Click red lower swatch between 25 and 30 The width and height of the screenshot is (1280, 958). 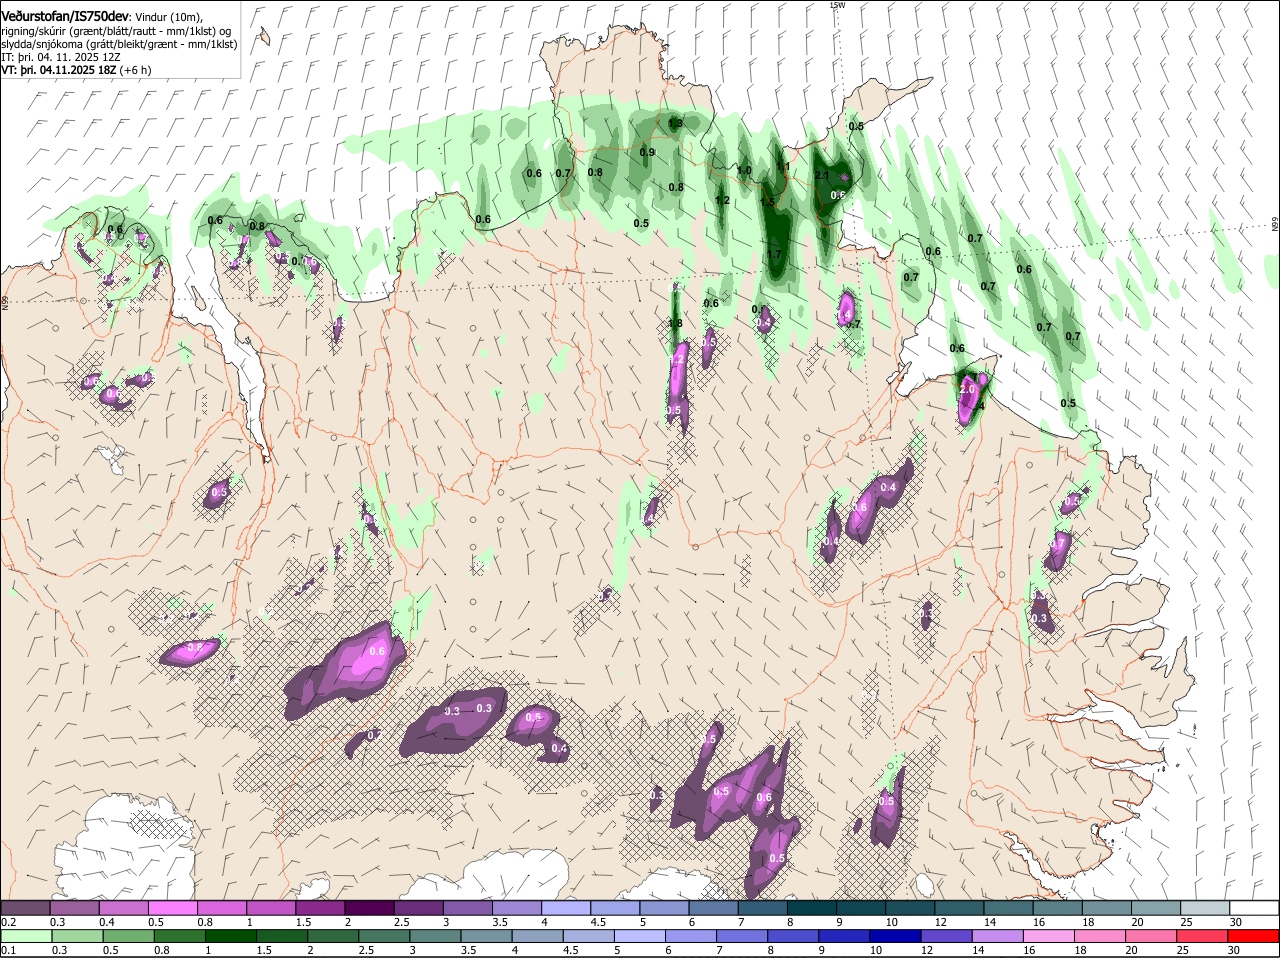(1204, 936)
